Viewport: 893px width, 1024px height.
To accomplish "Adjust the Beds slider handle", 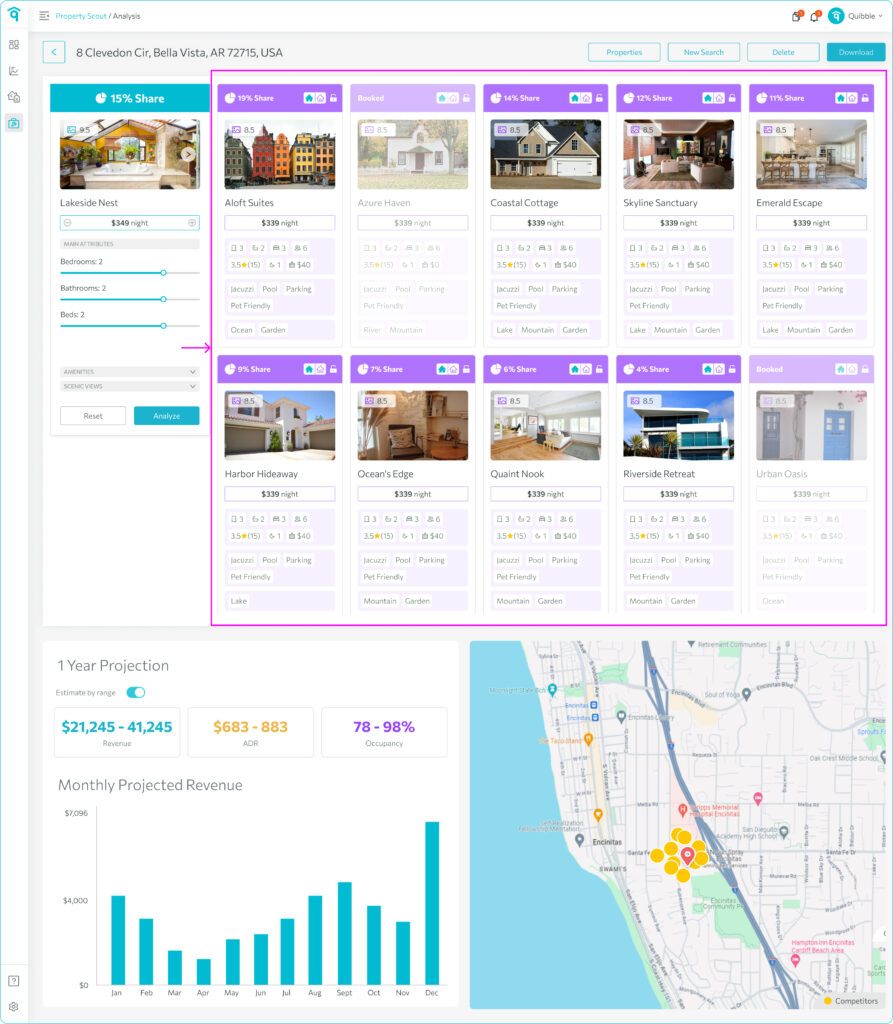I will pos(163,325).
